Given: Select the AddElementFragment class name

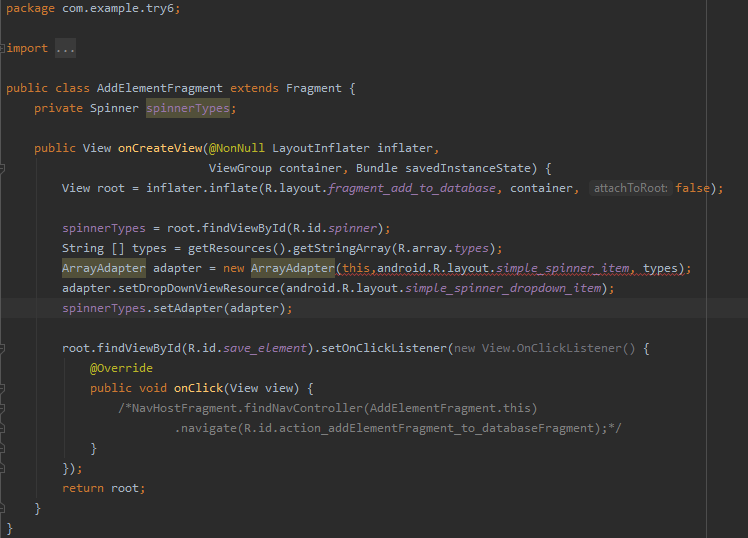Looking at the screenshot, I should 160,88.
